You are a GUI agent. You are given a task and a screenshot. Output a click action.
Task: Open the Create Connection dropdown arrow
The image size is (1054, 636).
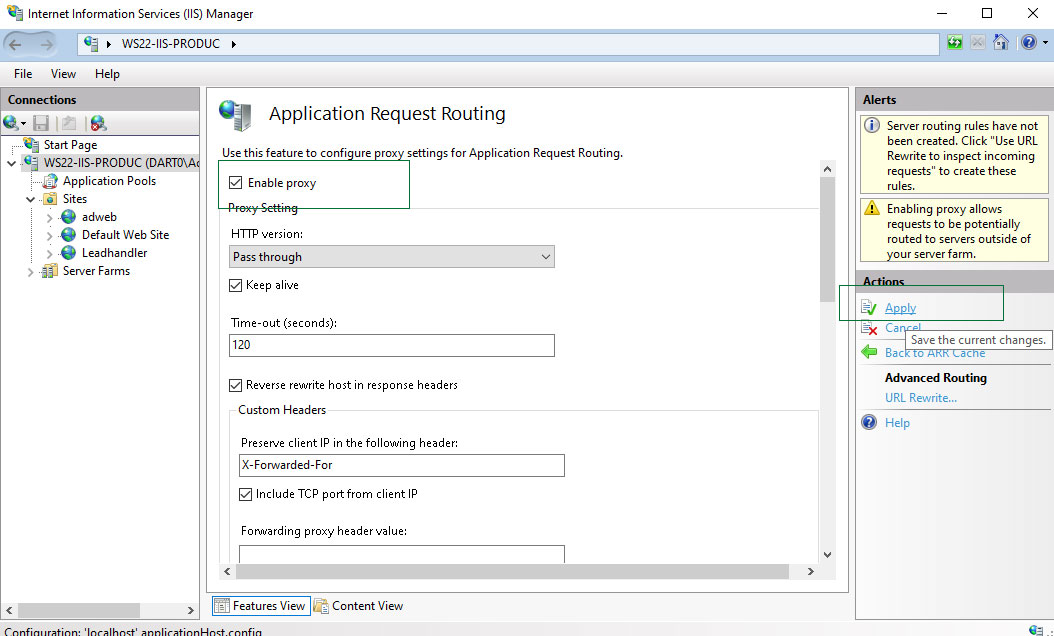pos(23,124)
